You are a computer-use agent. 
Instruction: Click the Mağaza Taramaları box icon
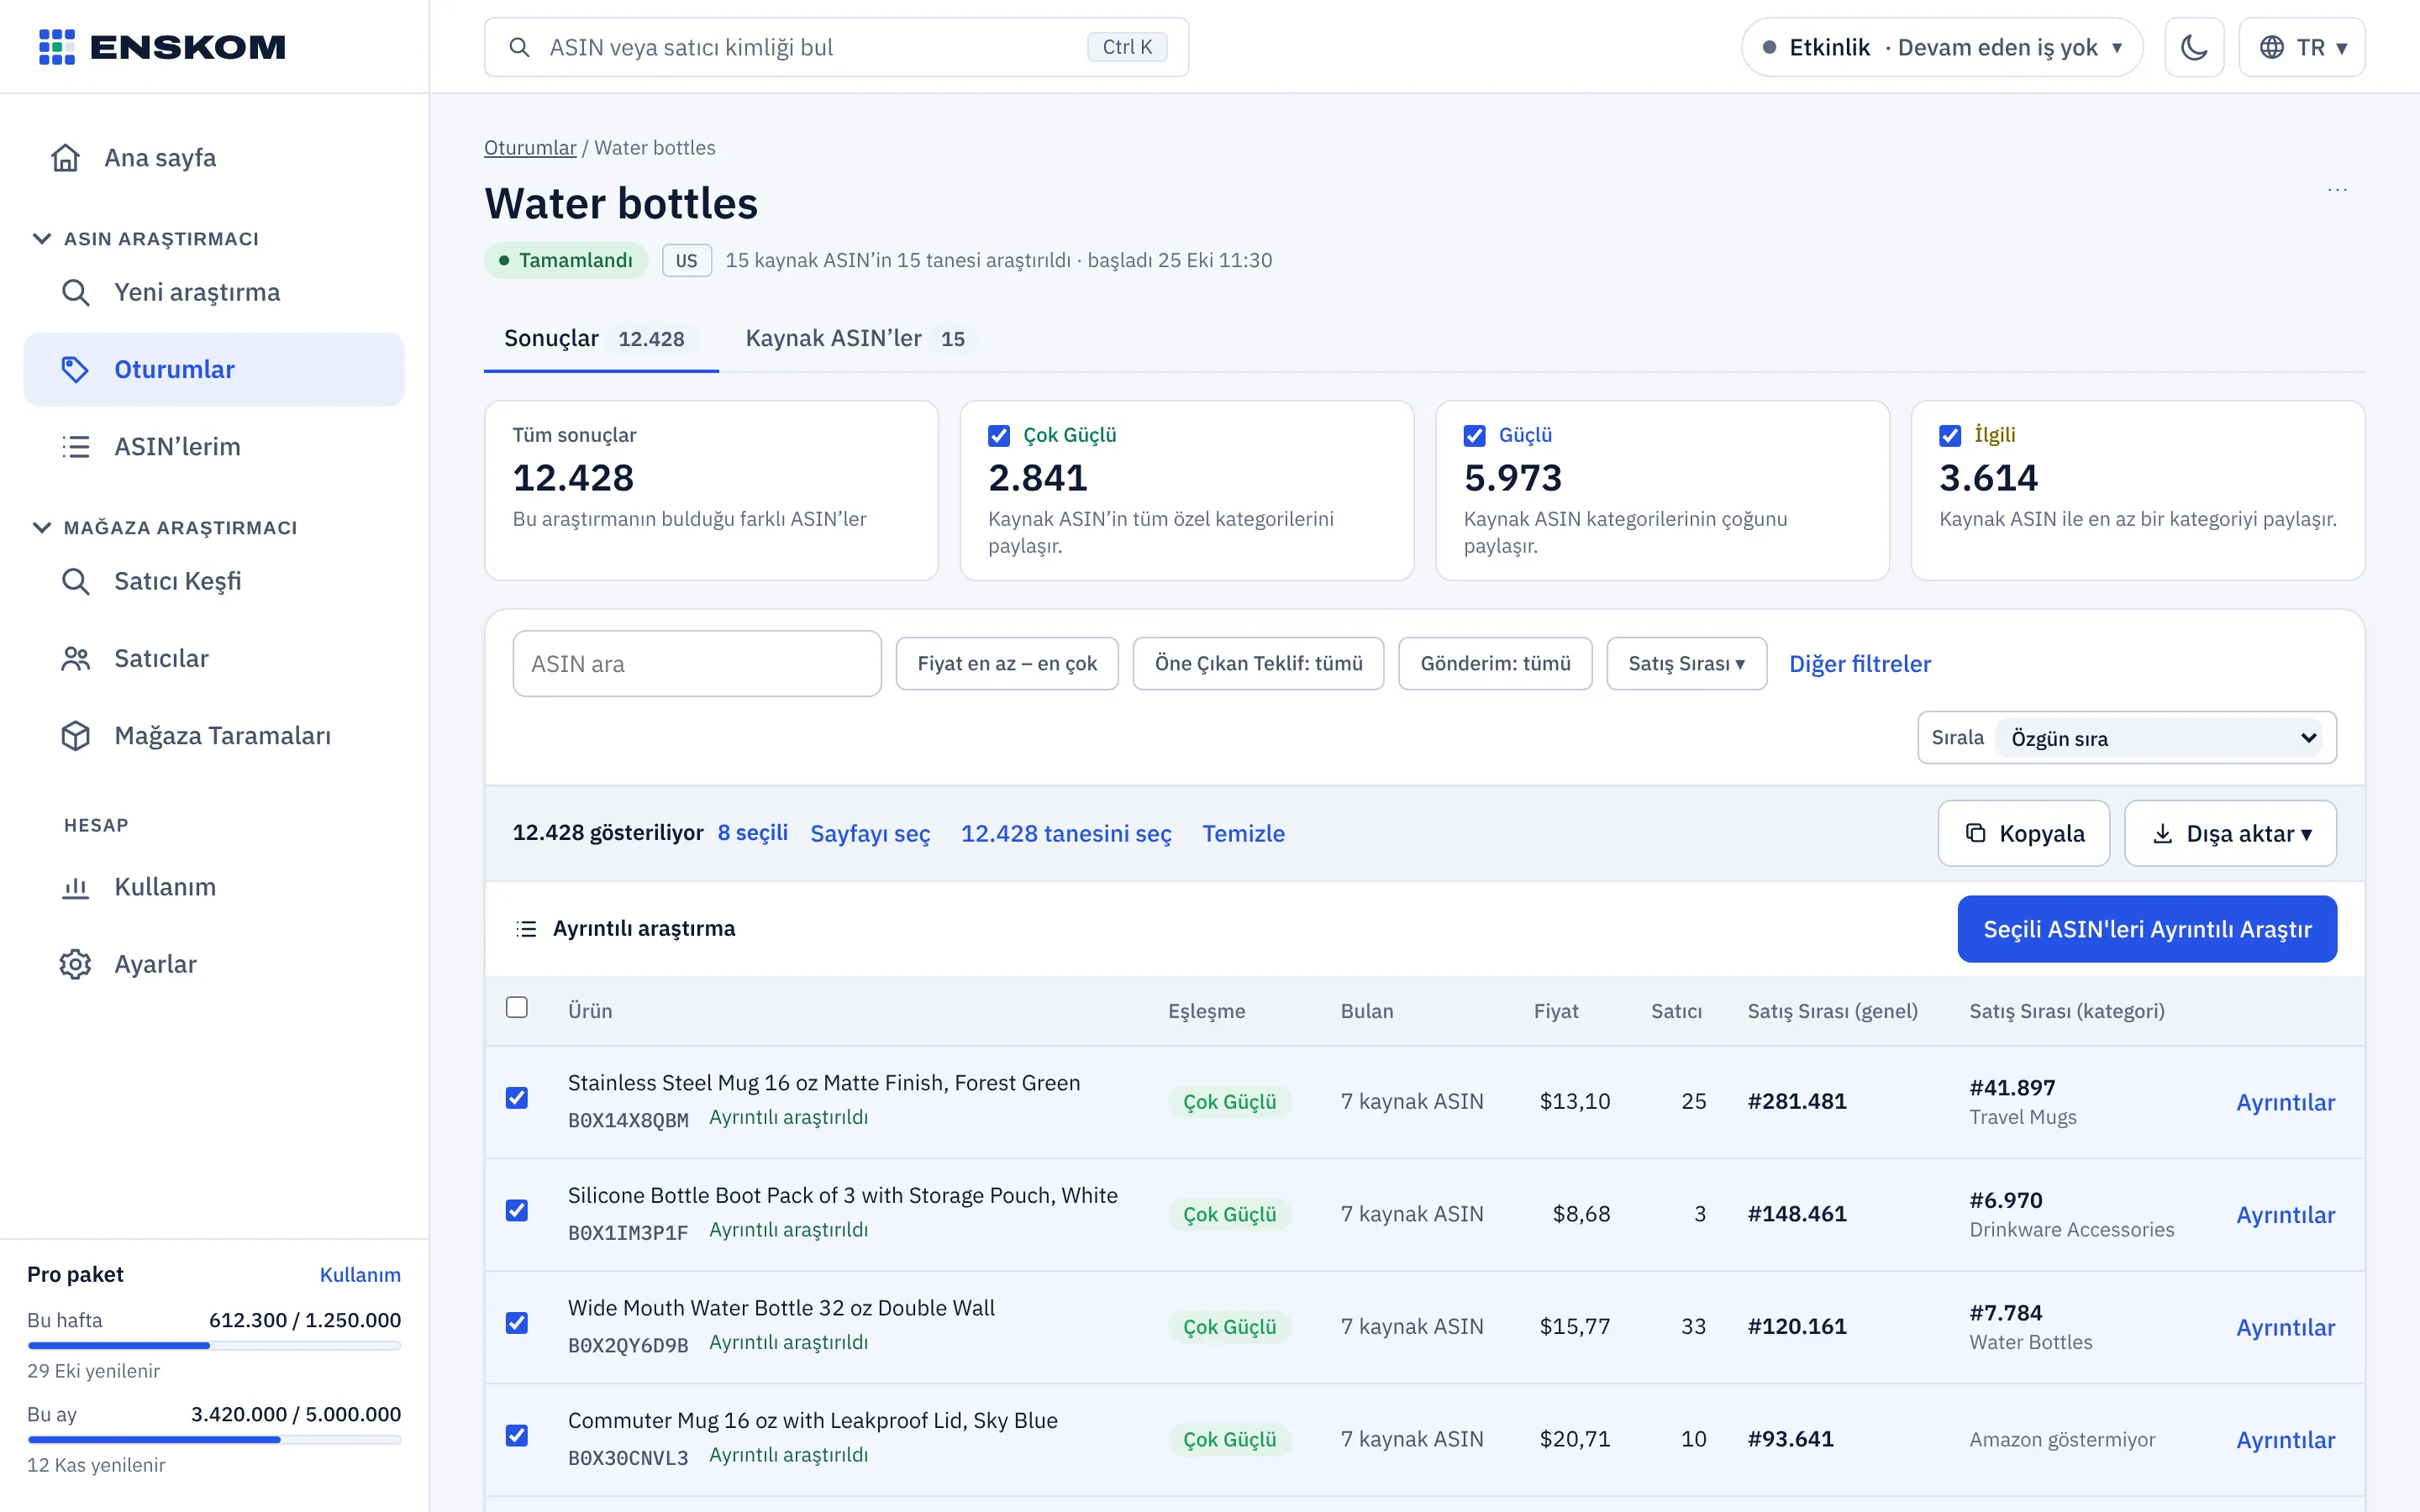point(75,735)
